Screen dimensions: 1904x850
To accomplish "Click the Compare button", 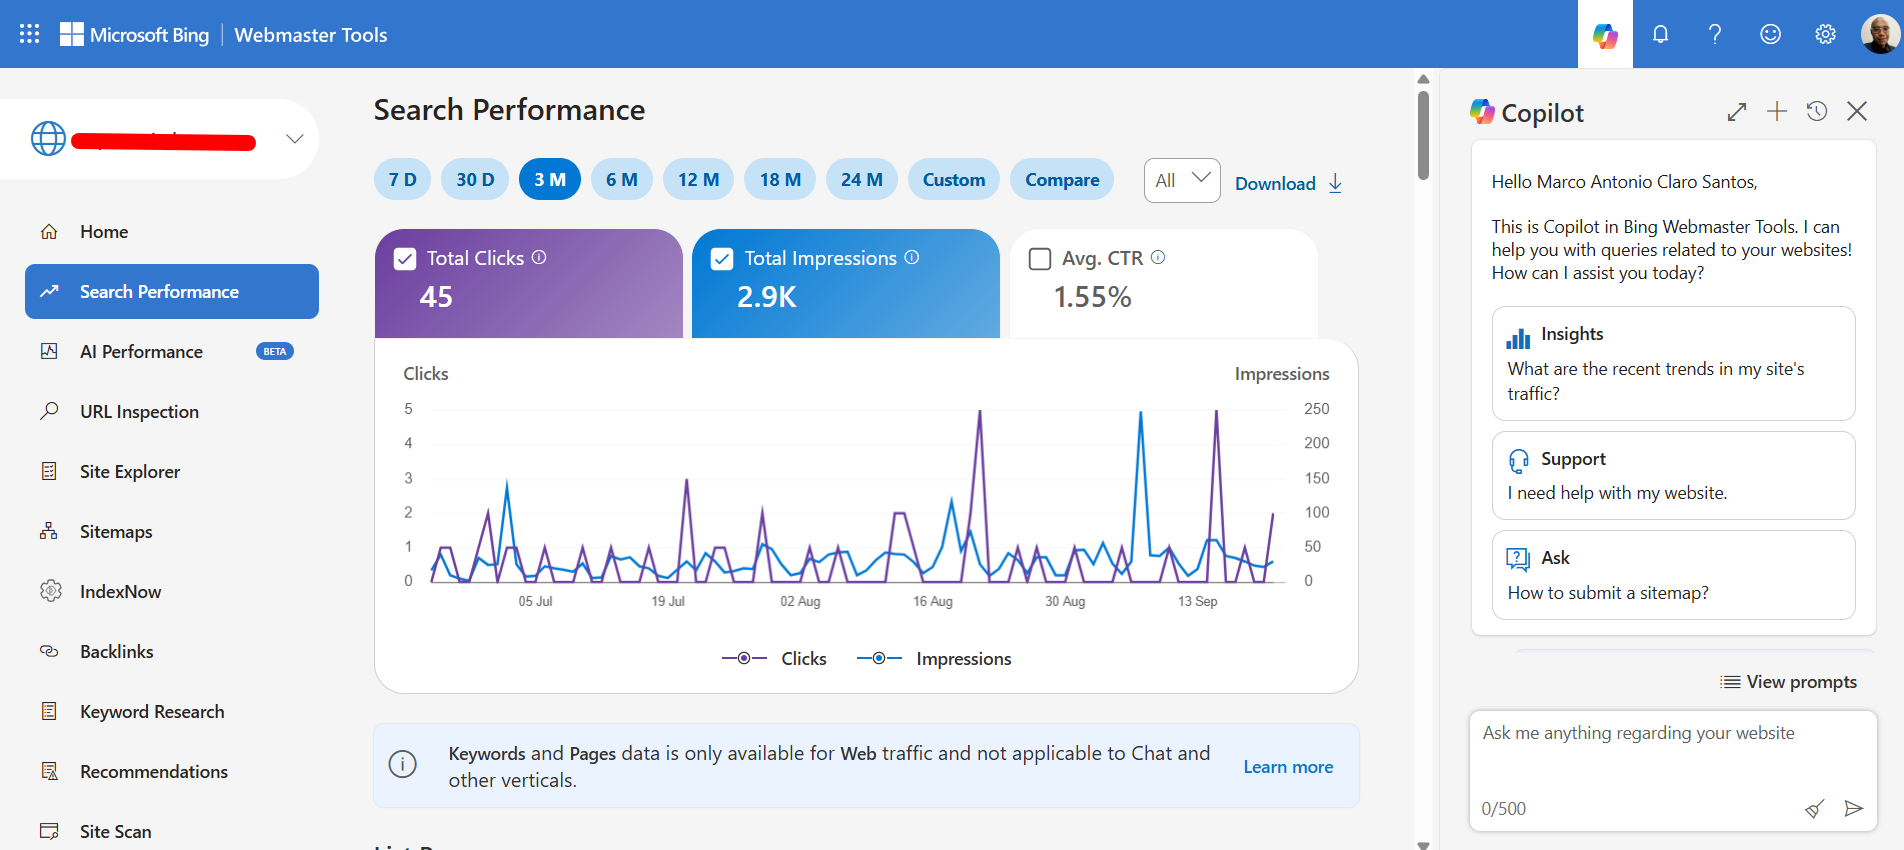I will [x=1062, y=180].
